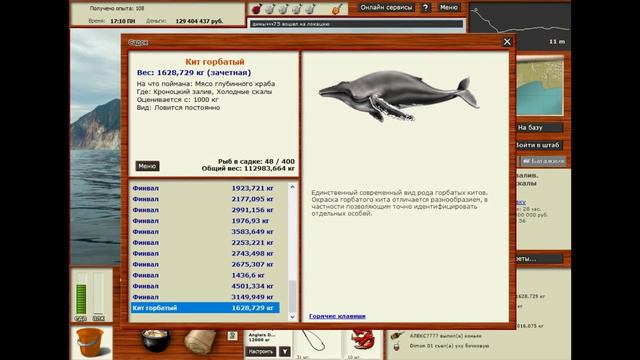Open the help question mark button
The width and height of the screenshot is (640, 360).
[425, 7]
